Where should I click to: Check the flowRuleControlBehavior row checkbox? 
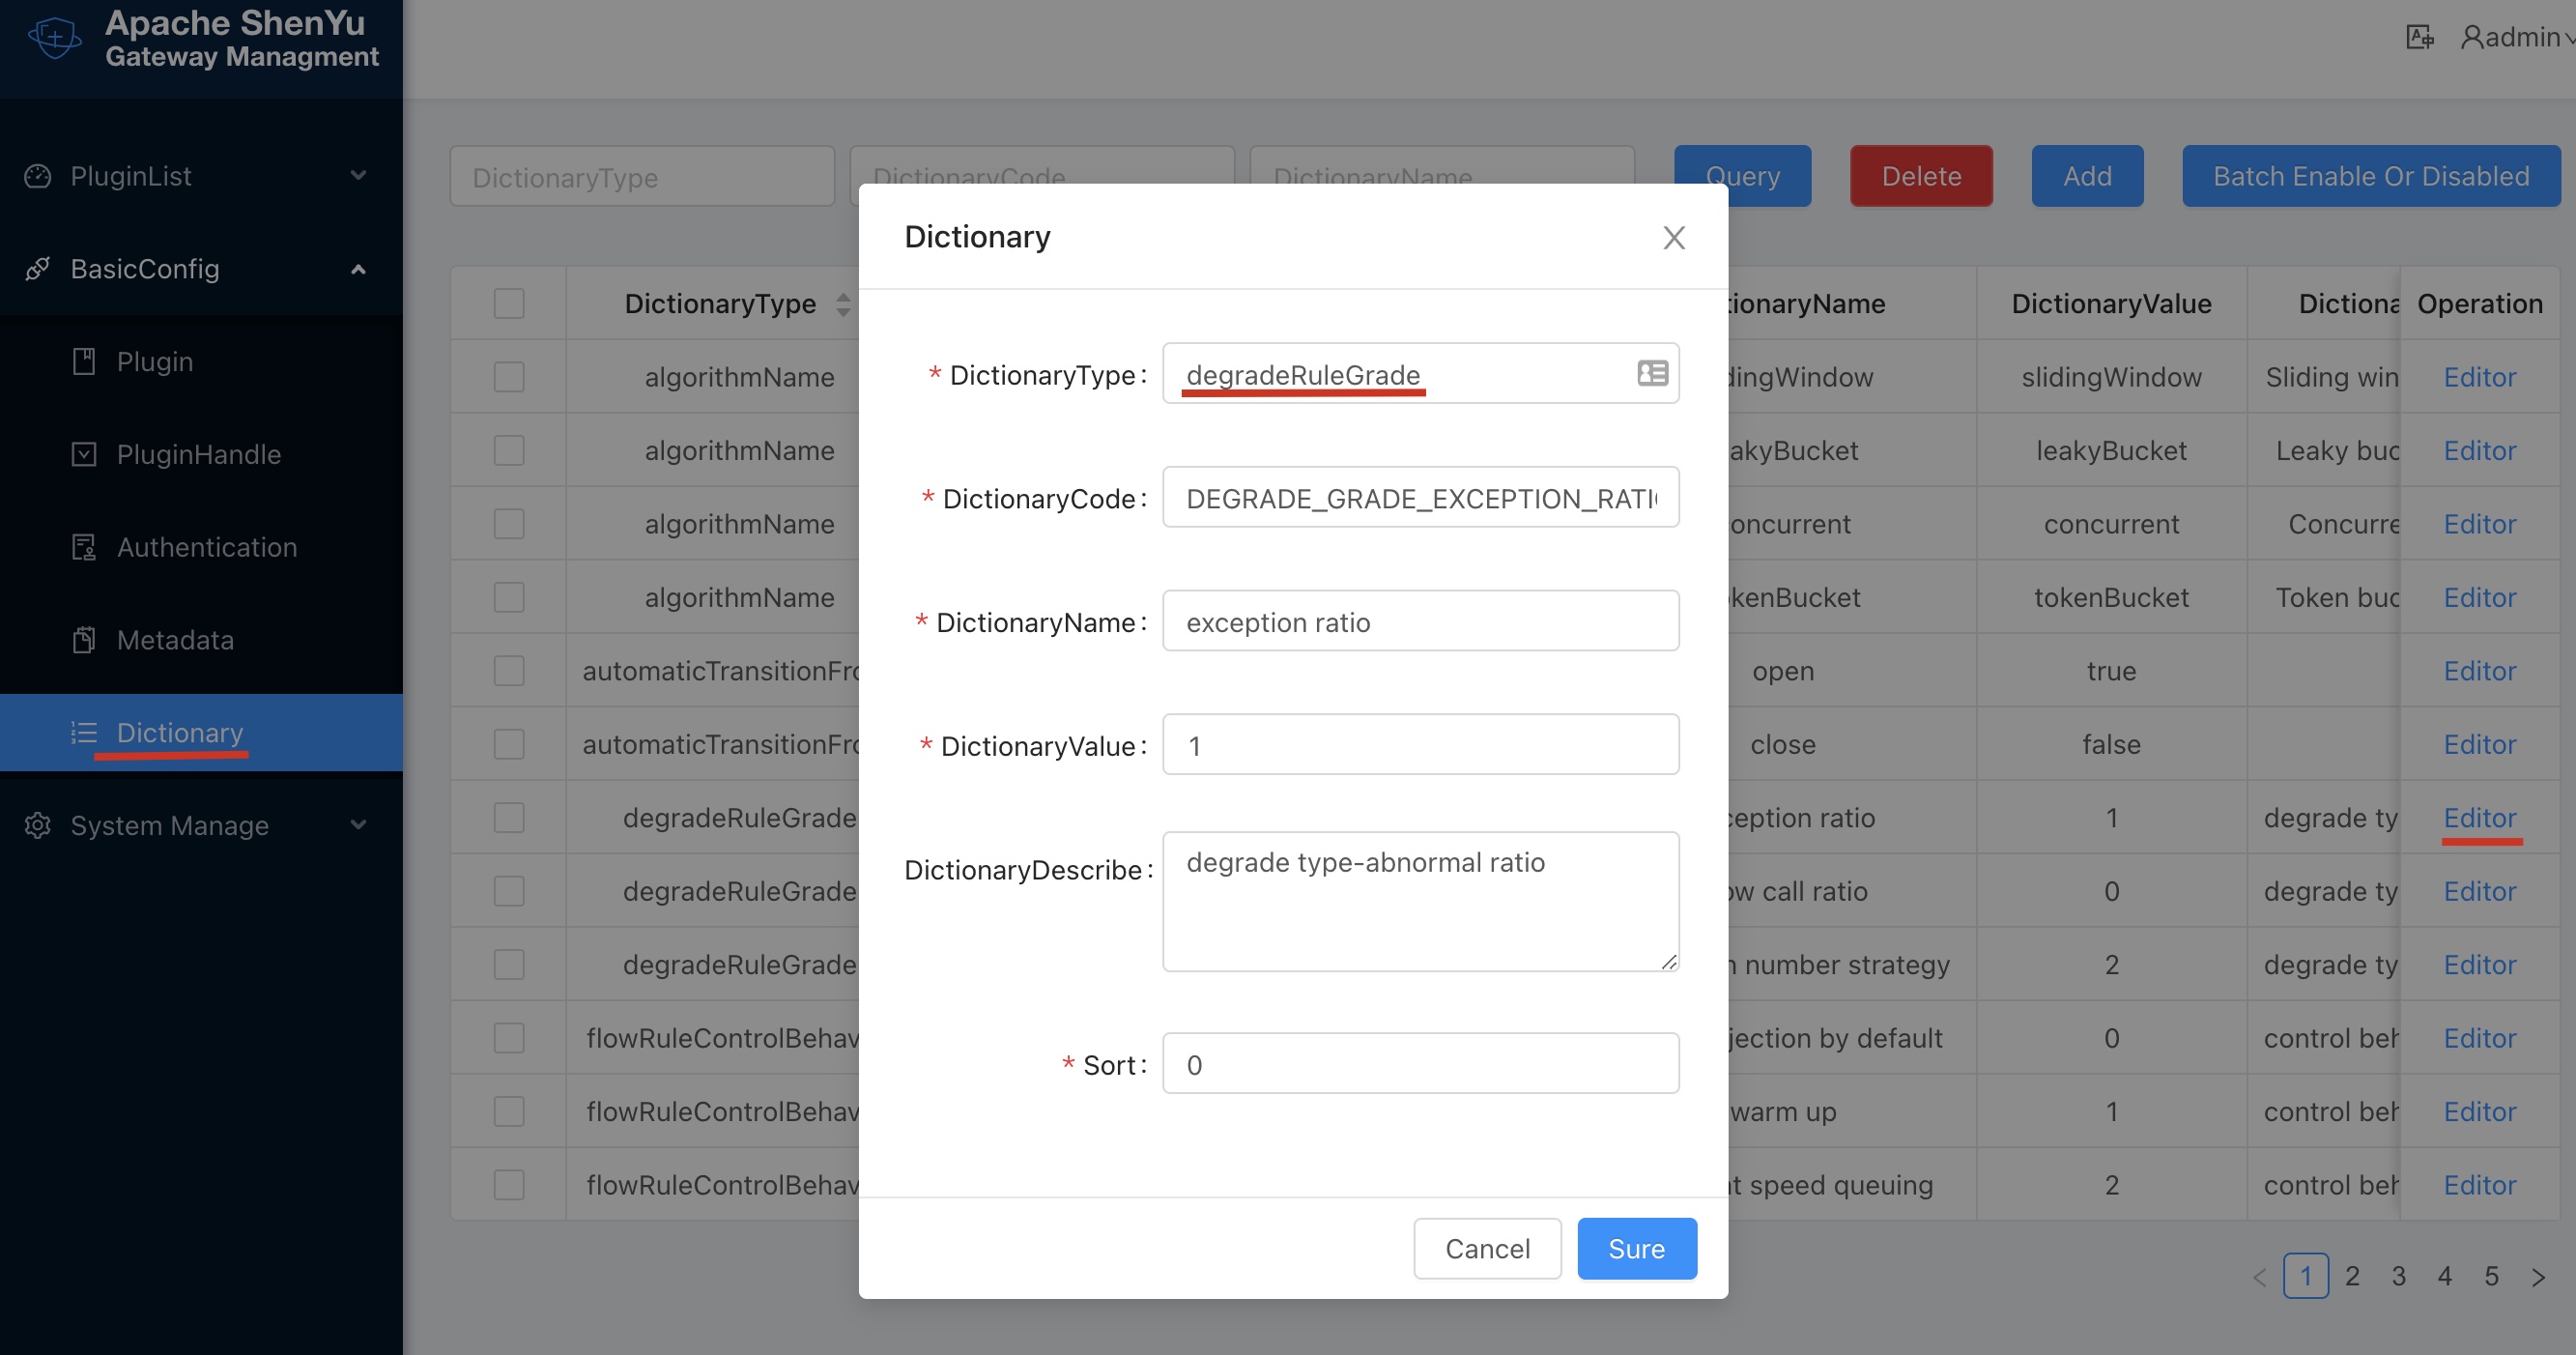[508, 1037]
